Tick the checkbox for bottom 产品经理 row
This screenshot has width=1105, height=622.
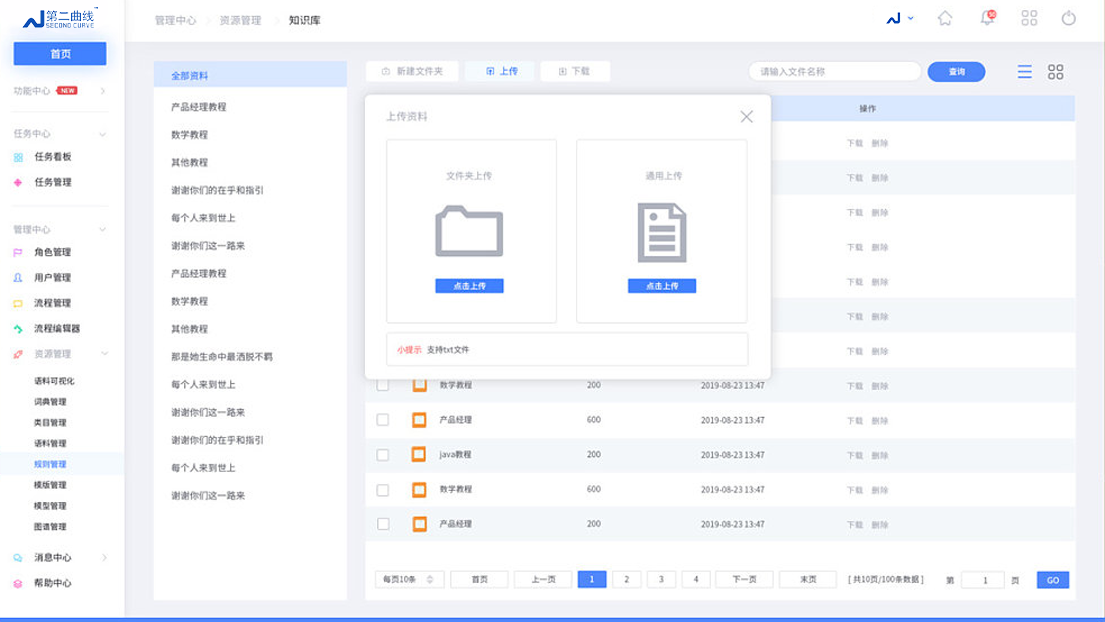[383, 524]
